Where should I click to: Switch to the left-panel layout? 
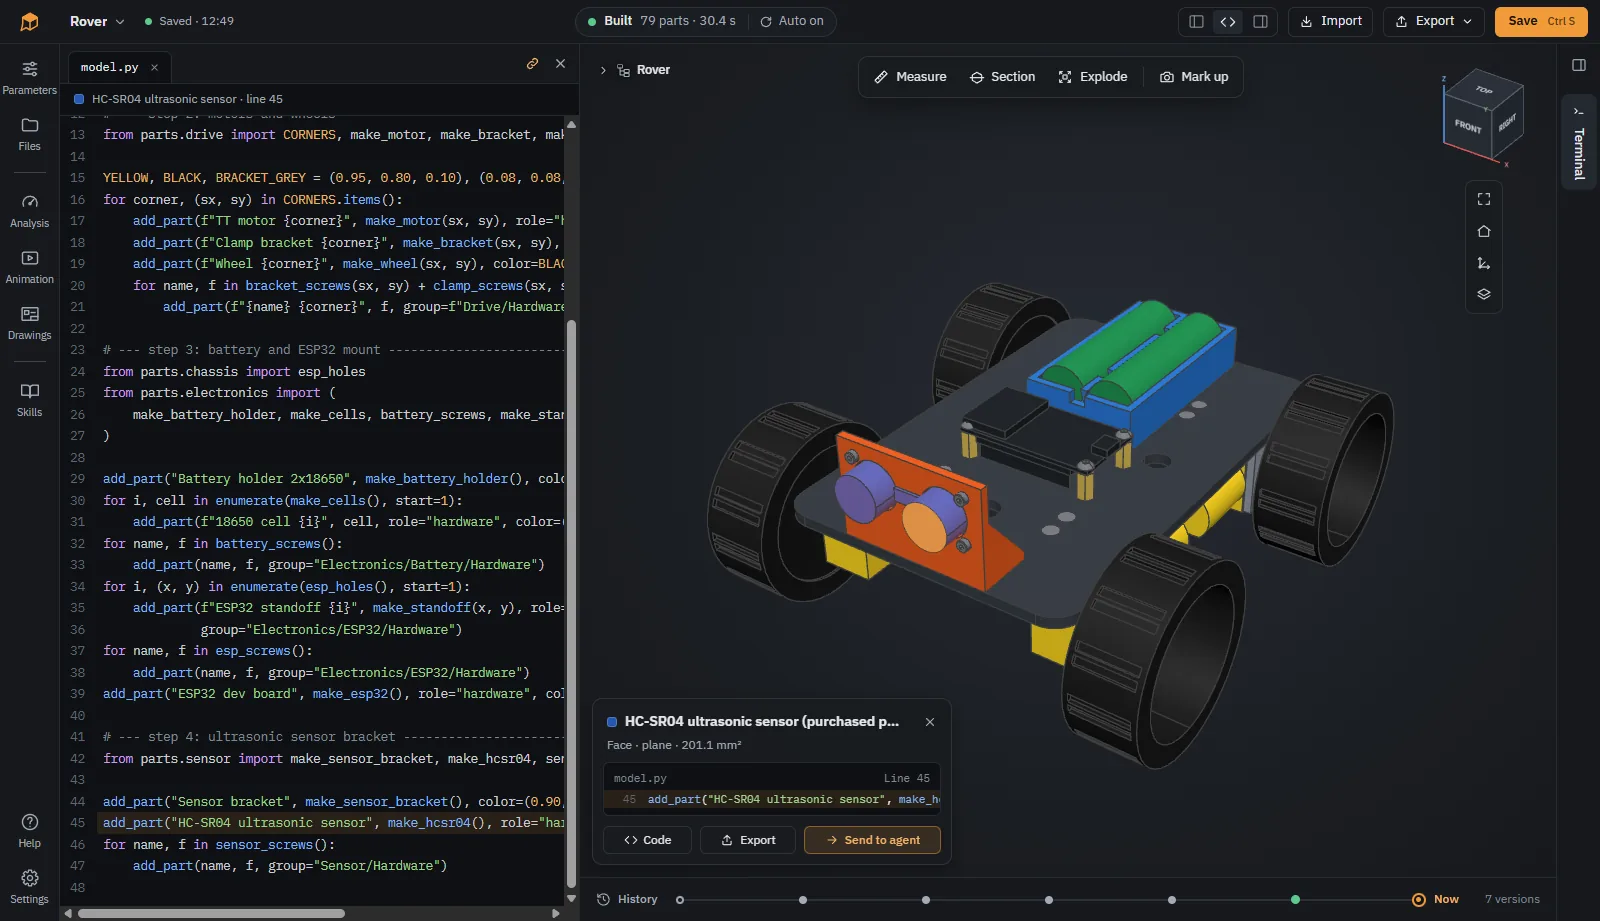[x=1196, y=21]
